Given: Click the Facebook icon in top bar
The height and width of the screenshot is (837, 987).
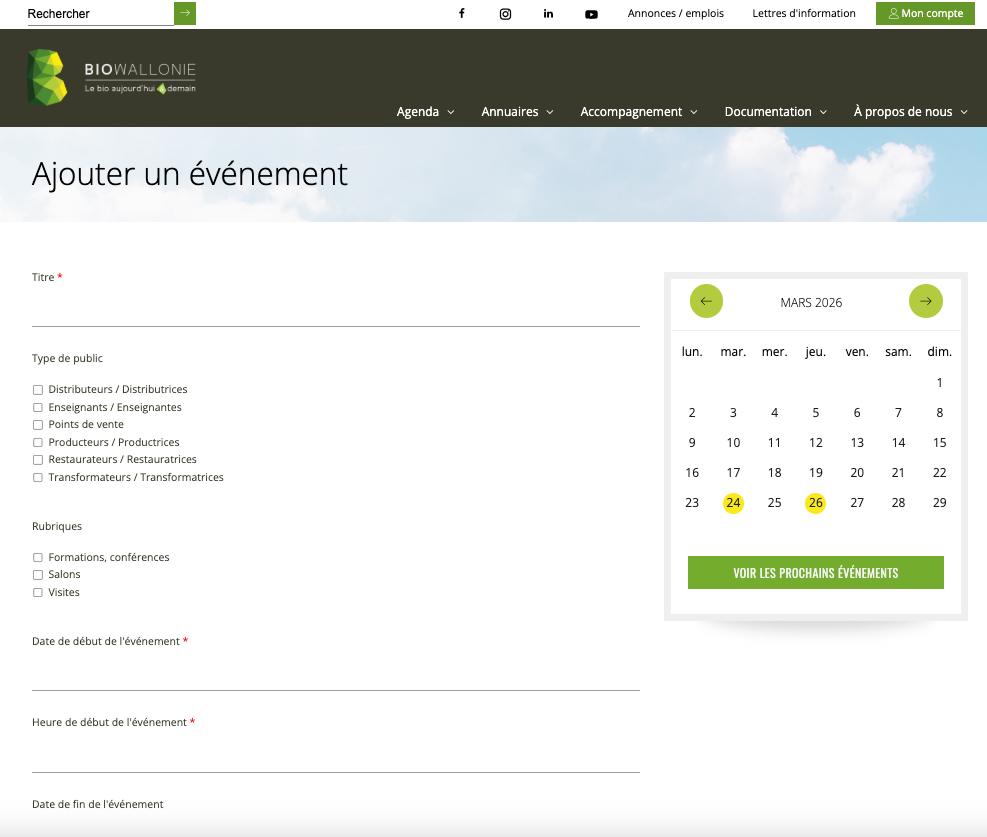Looking at the screenshot, I should tap(461, 14).
